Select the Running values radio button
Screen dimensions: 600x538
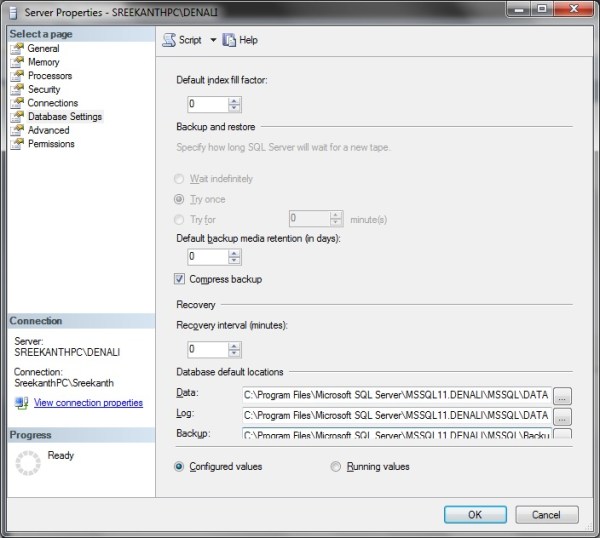pos(336,466)
